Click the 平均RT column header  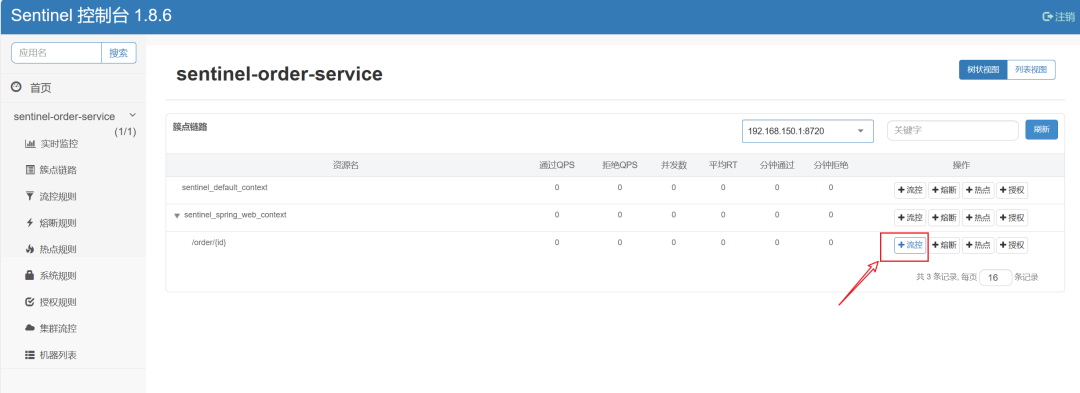pyautogui.click(x=723, y=165)
